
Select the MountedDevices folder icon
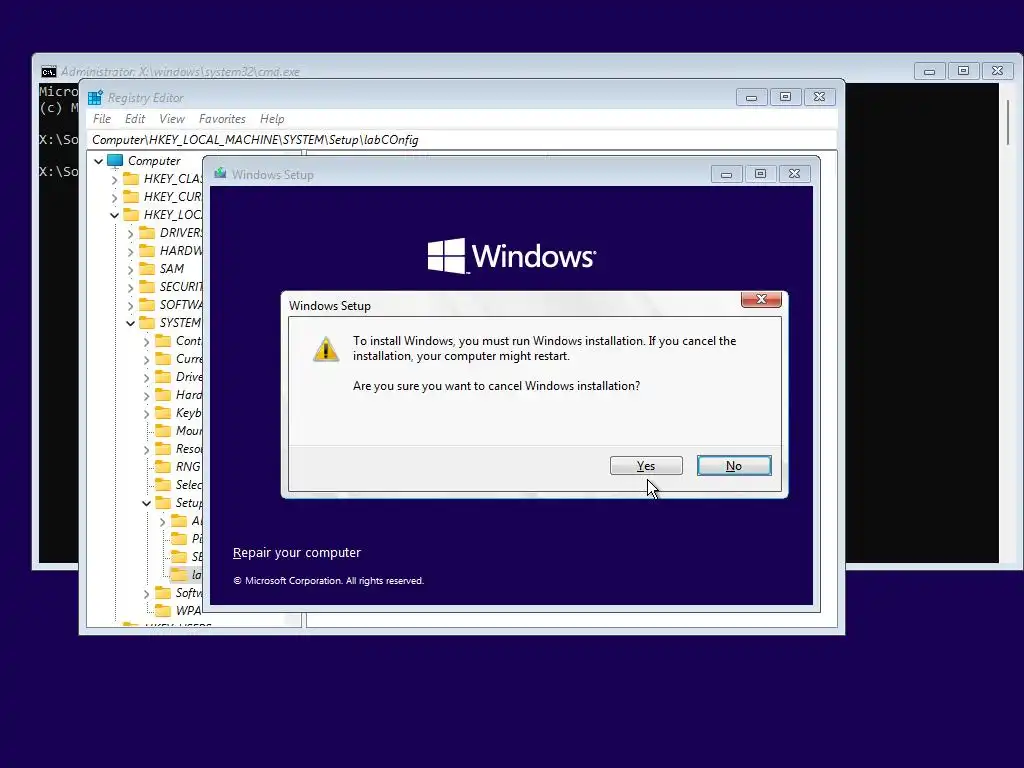(x=163, y=430)
